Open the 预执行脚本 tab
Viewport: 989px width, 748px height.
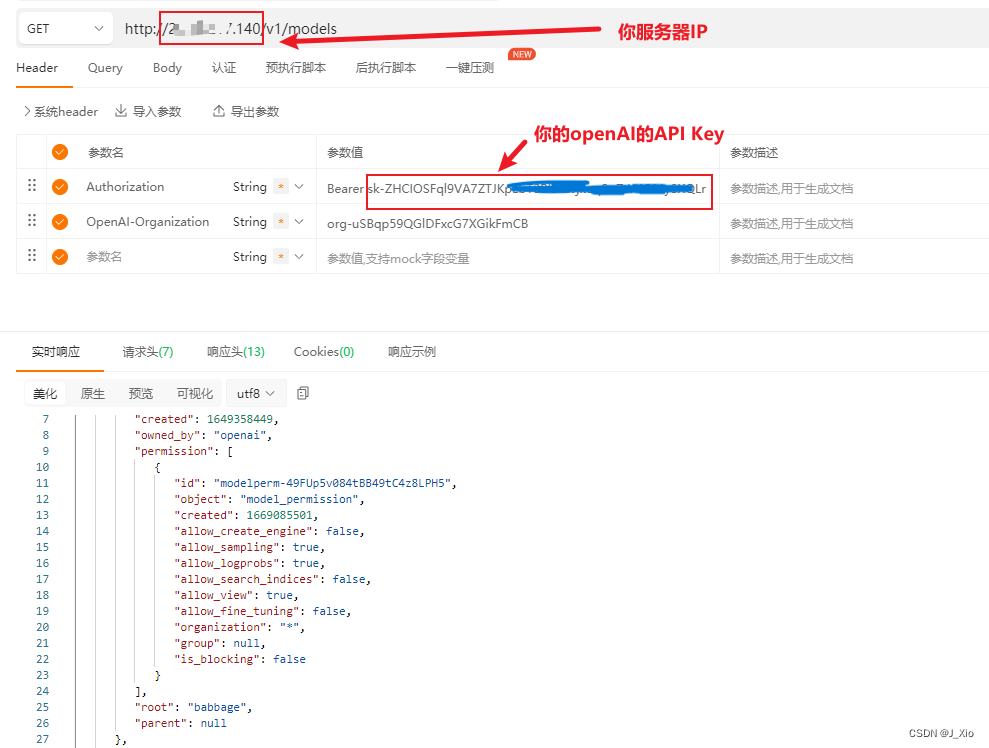pos(296,67)
